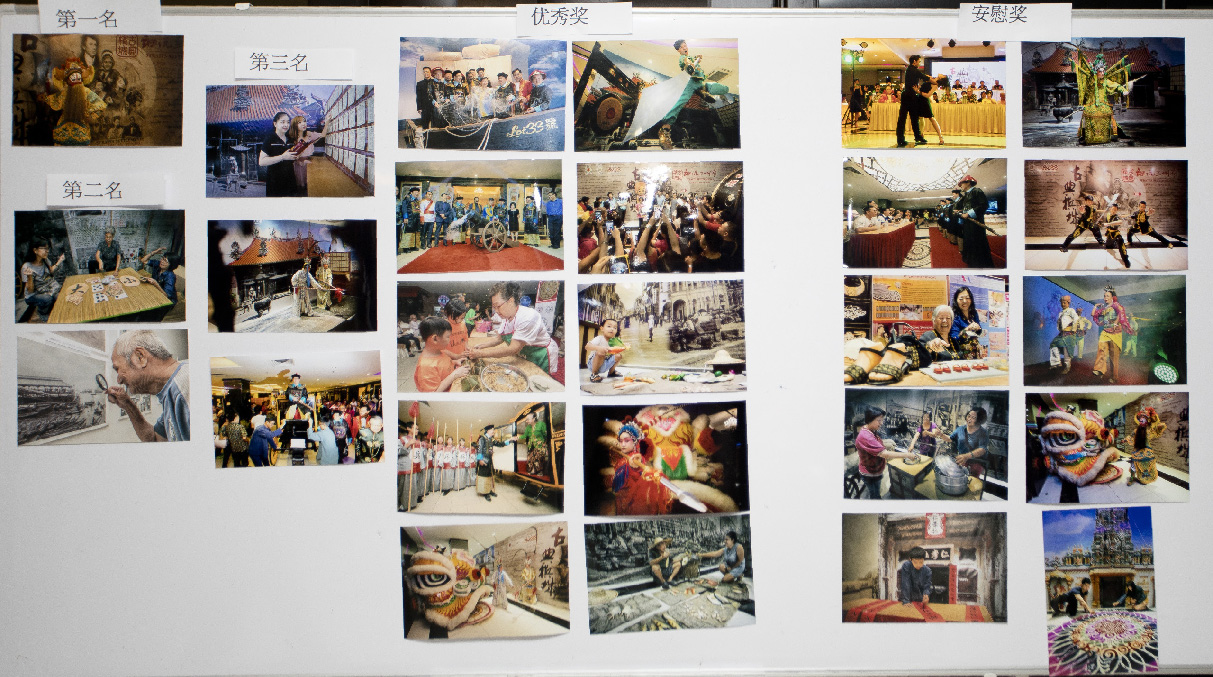The image size is (1213, 677).
Task: Select the woman and child making food photo
Action: click(x=481, y=337)
